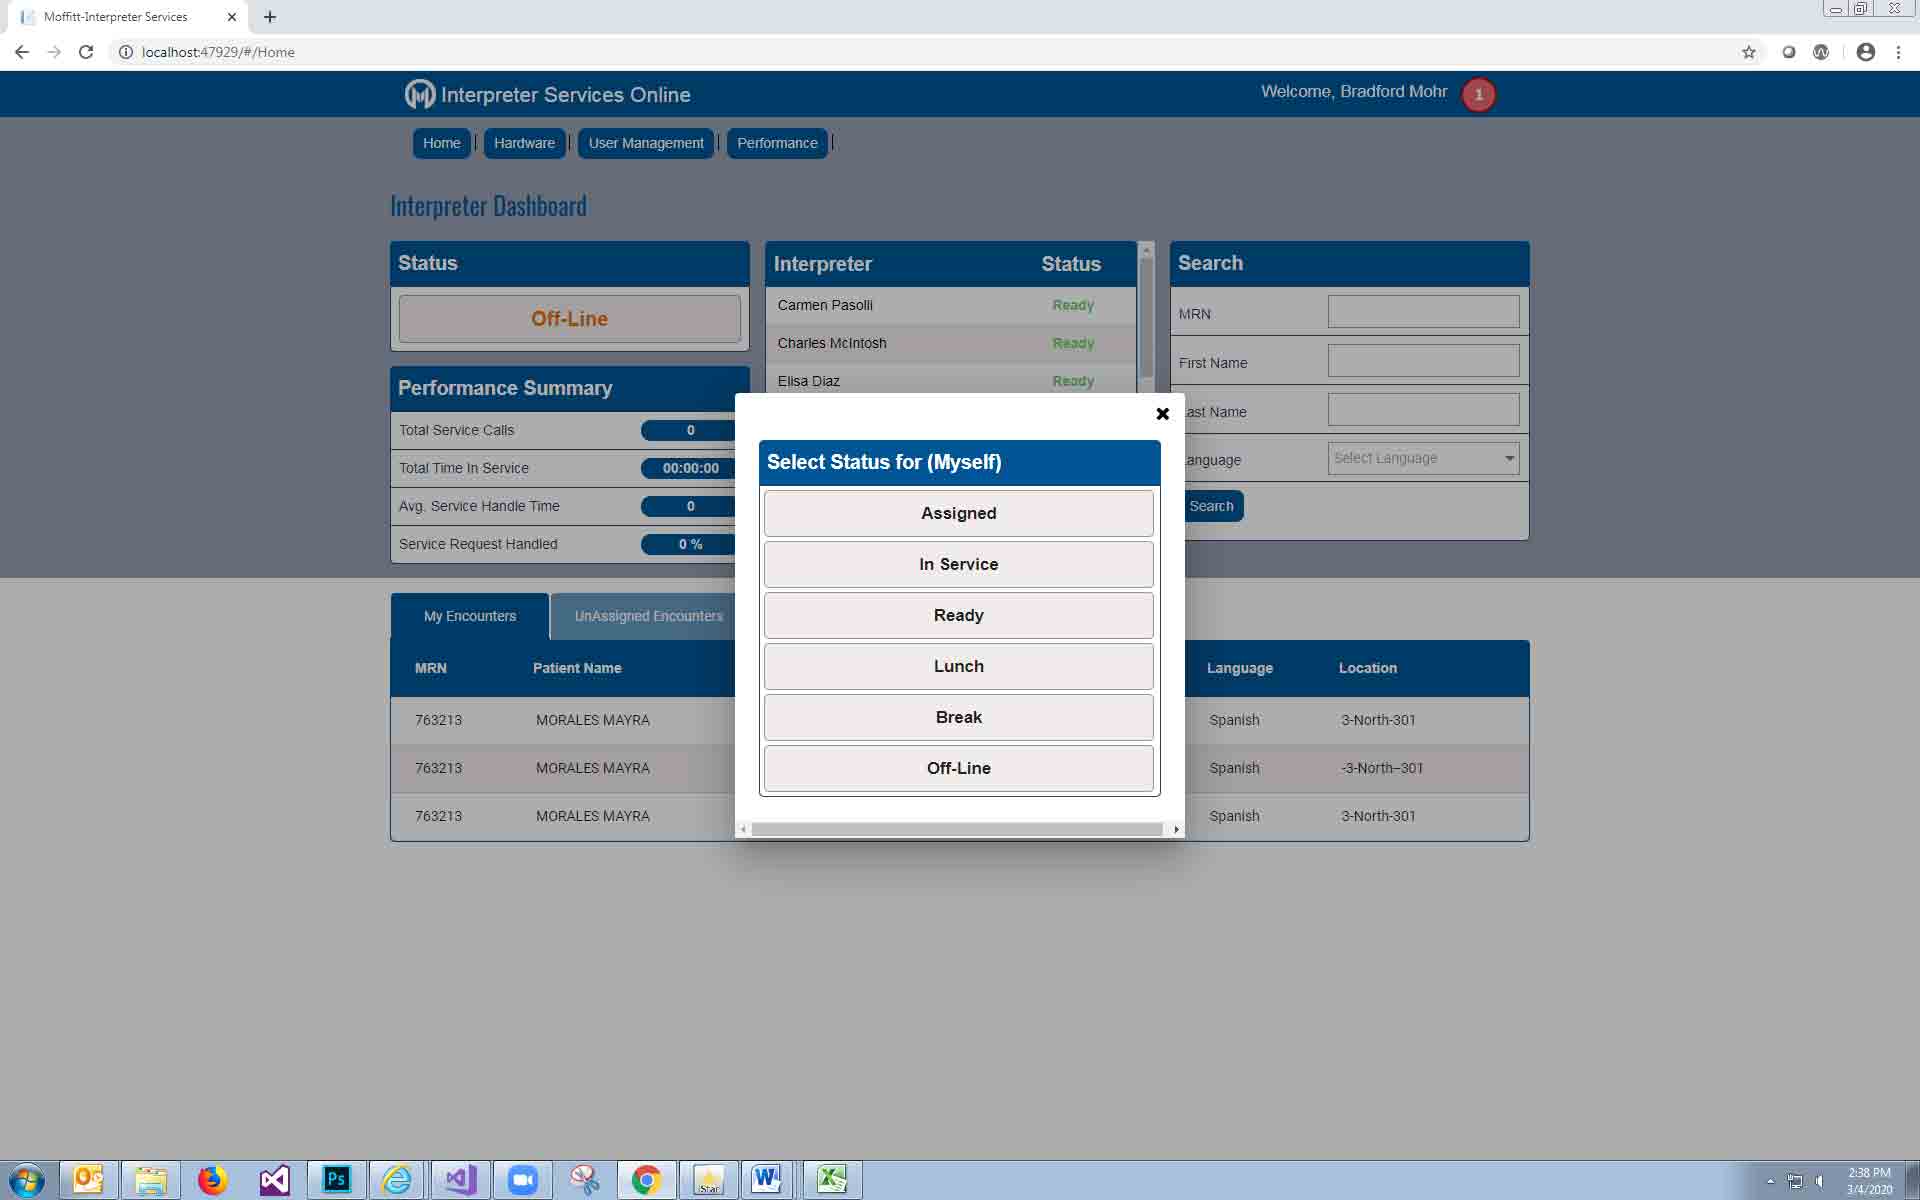Viewport: 1920px width, 1200px height.
Task: Open the Performance menu item
Action: point(777,143)
